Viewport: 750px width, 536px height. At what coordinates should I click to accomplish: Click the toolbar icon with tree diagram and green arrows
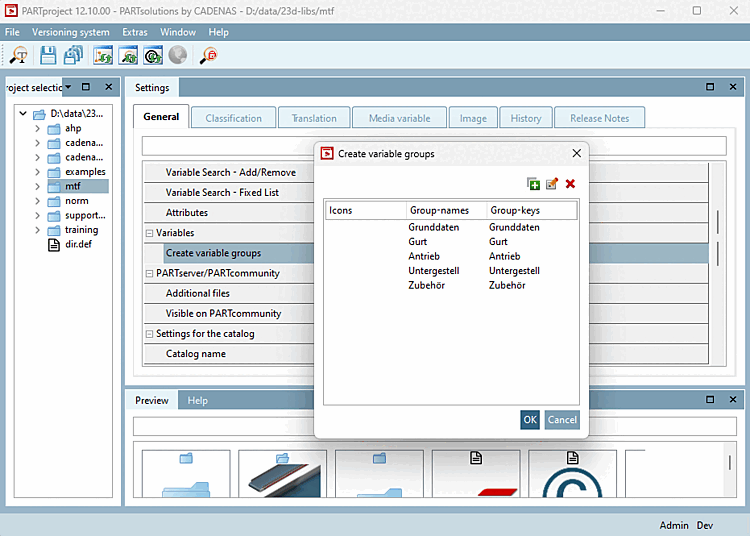[x=103, y=55]
